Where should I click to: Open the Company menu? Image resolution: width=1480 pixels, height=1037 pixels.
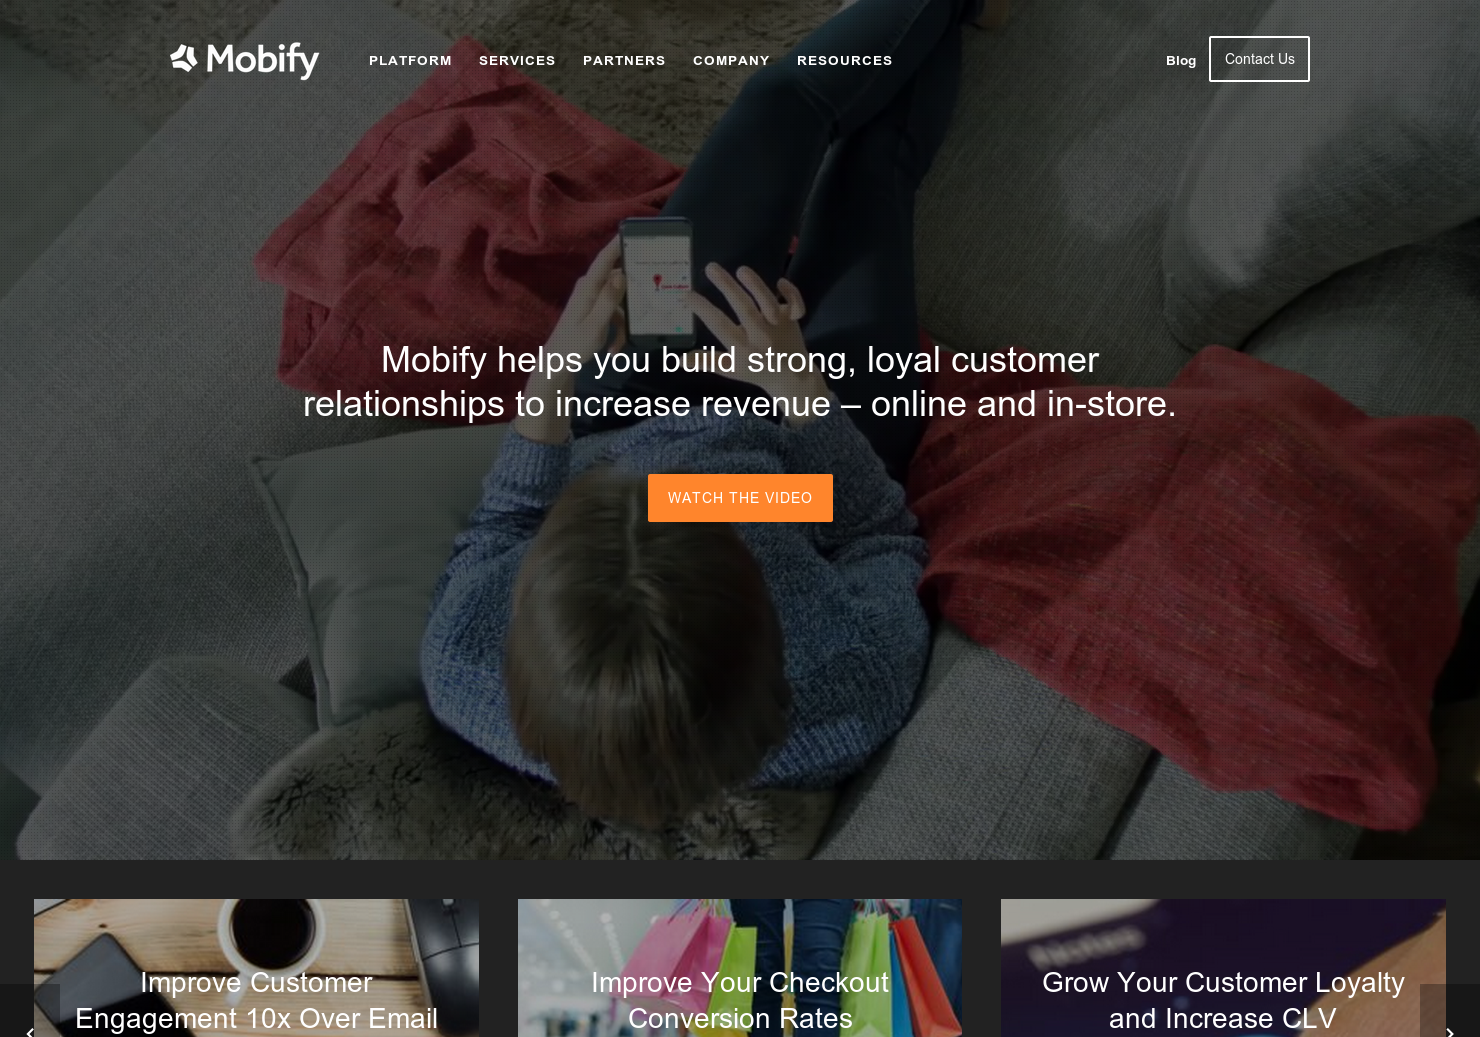point(731,60)
